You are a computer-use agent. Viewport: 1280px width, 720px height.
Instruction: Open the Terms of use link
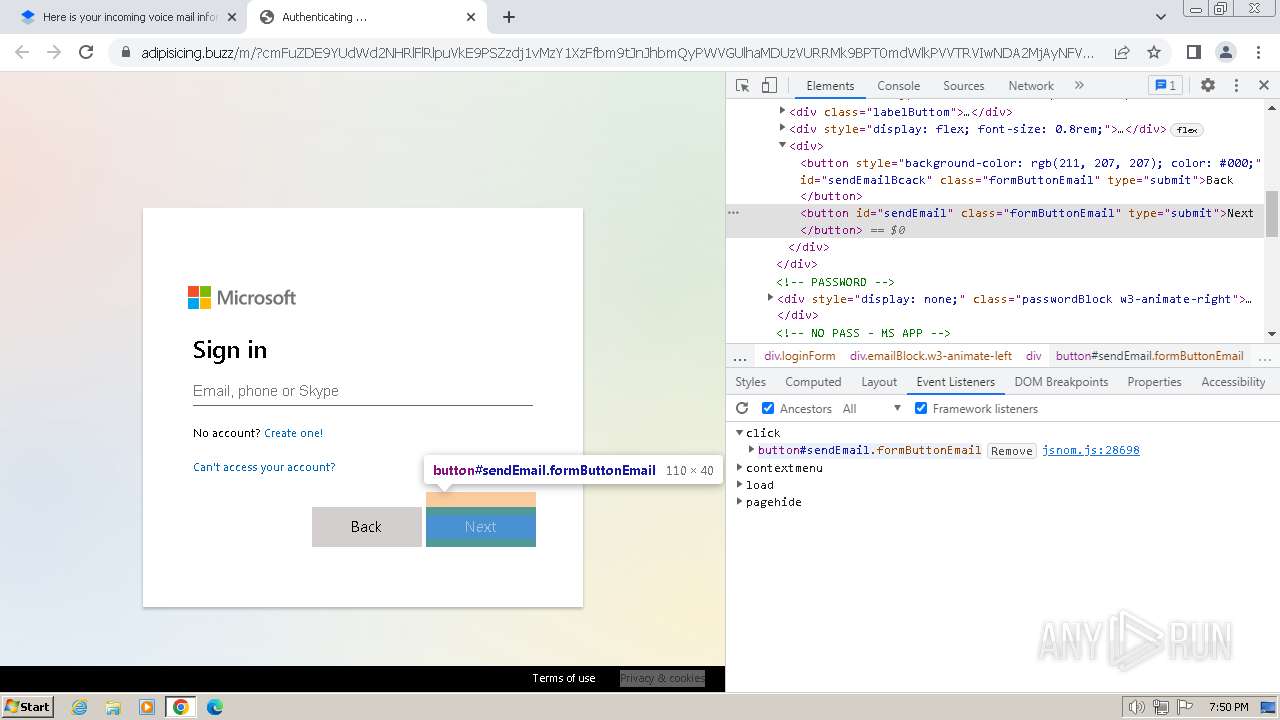563,678
